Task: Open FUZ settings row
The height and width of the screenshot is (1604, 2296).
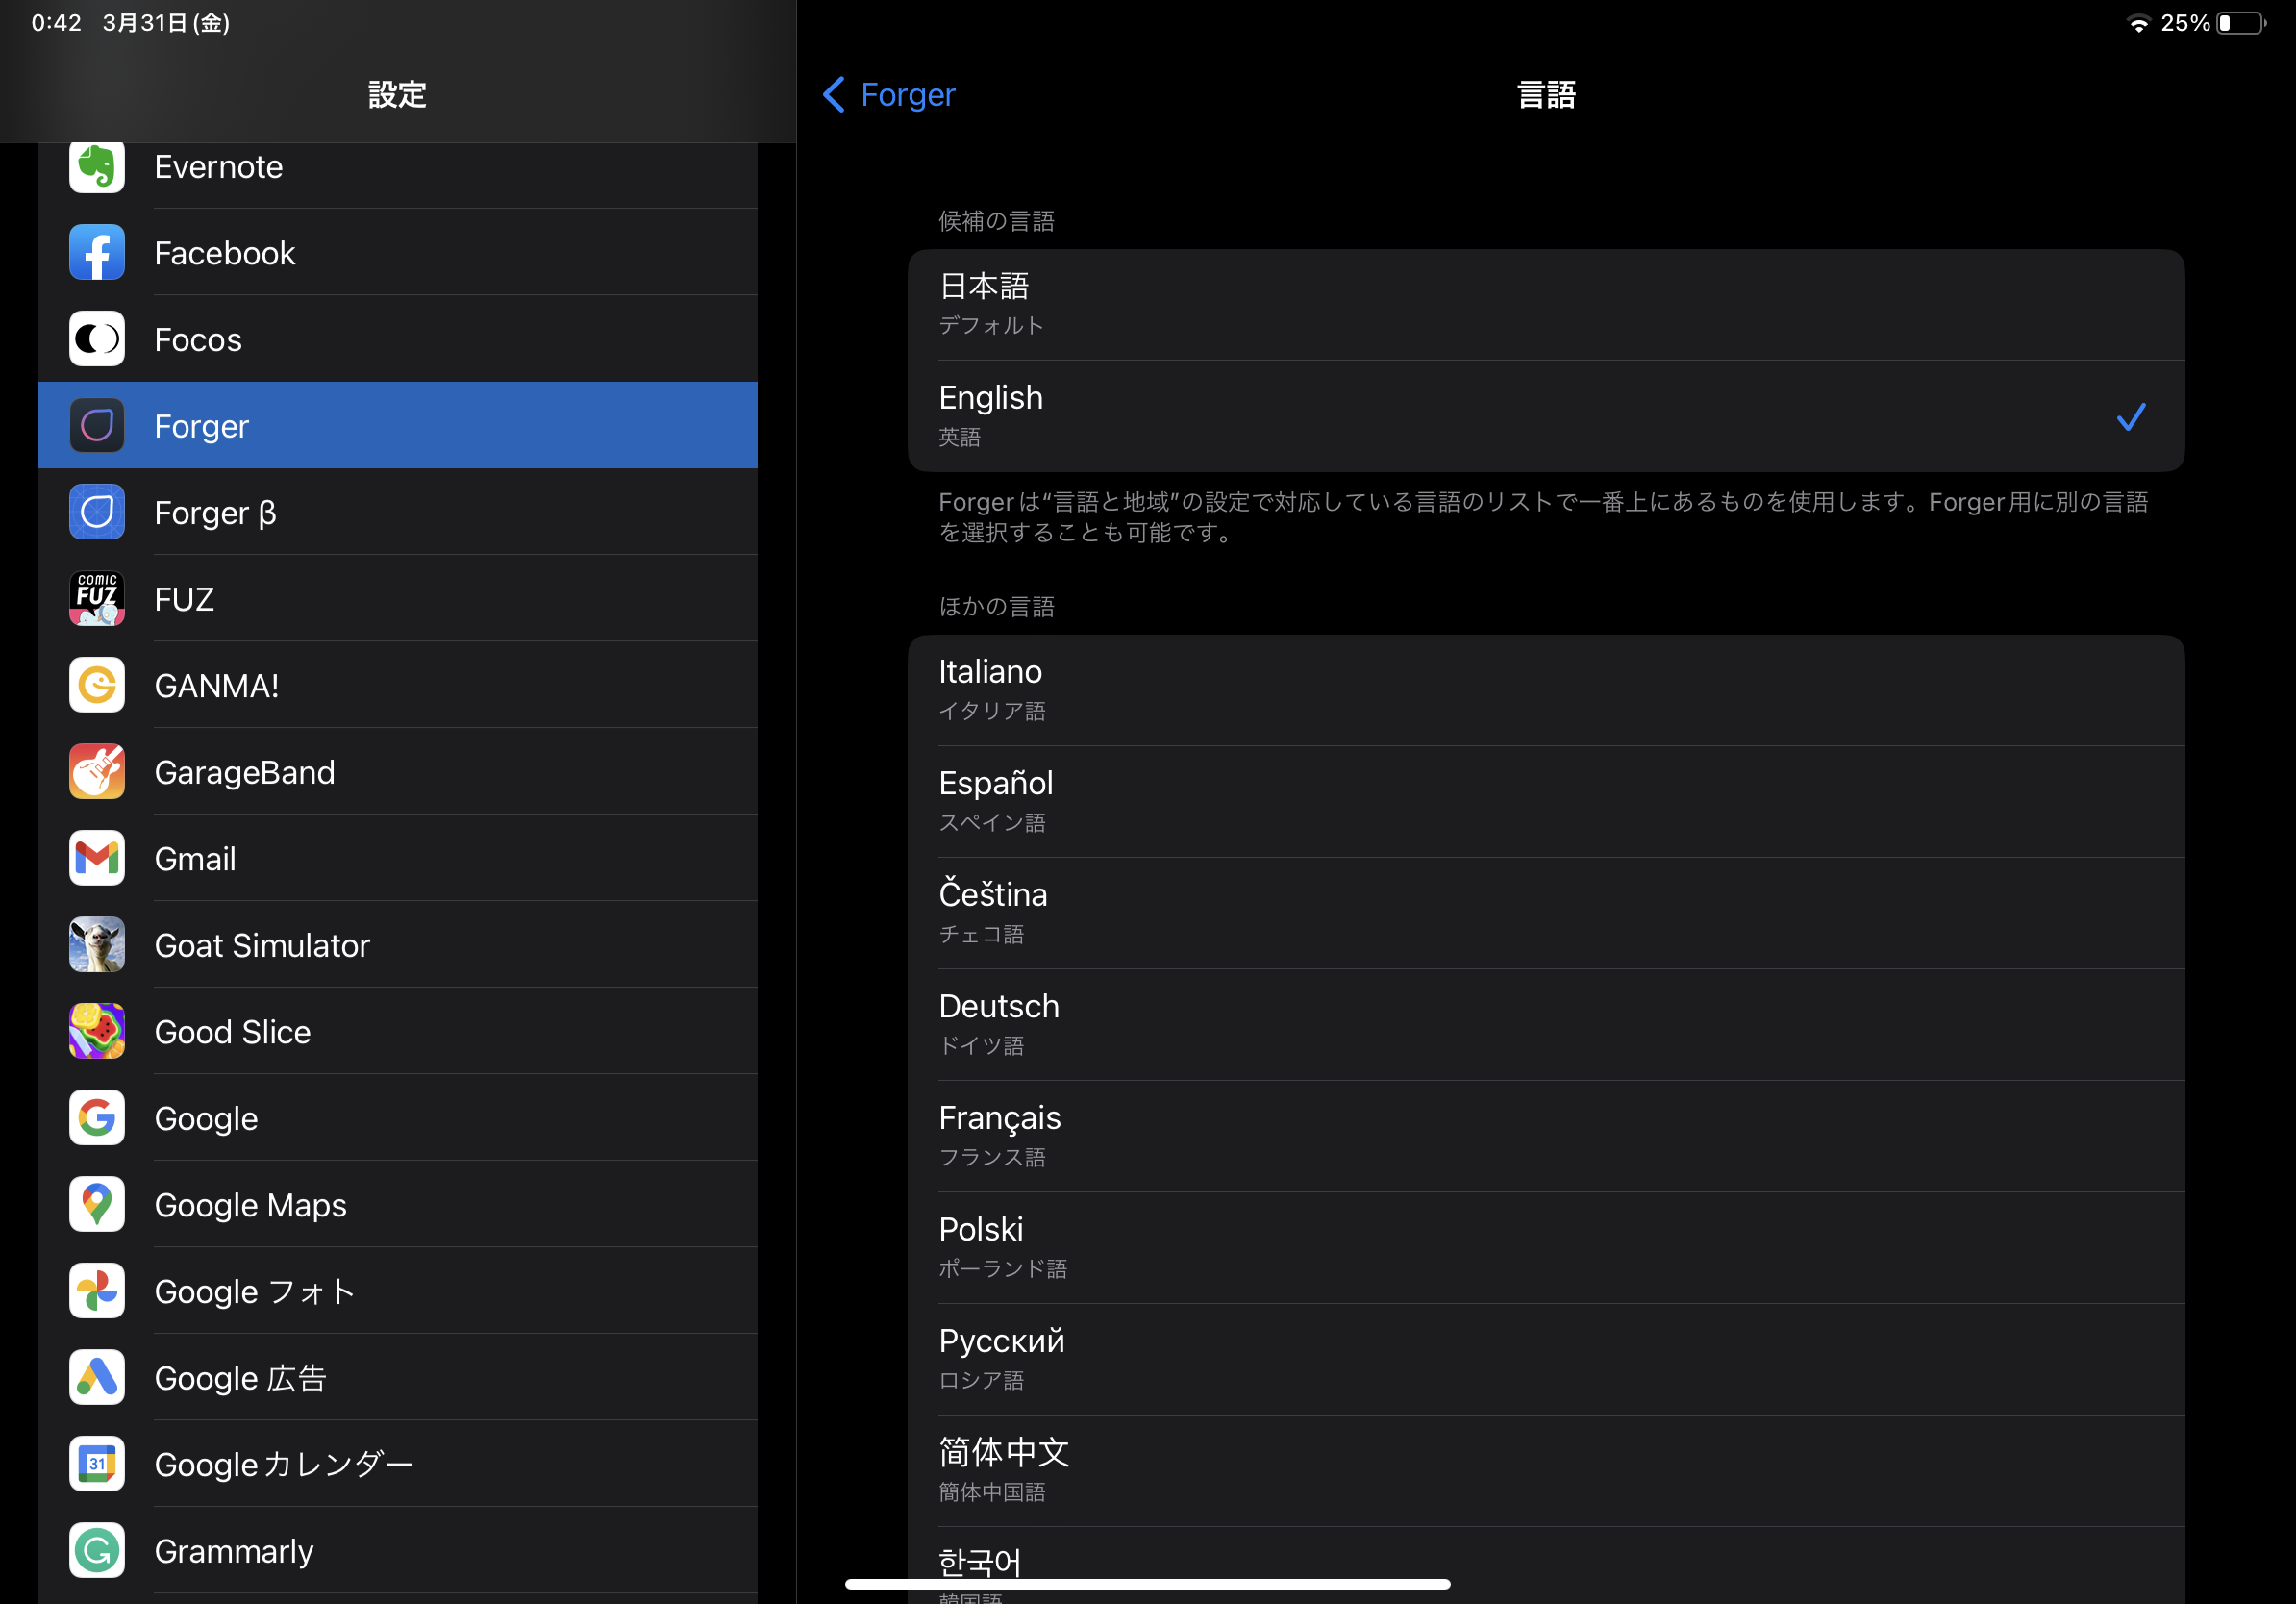Action: [x=398, y=598]
